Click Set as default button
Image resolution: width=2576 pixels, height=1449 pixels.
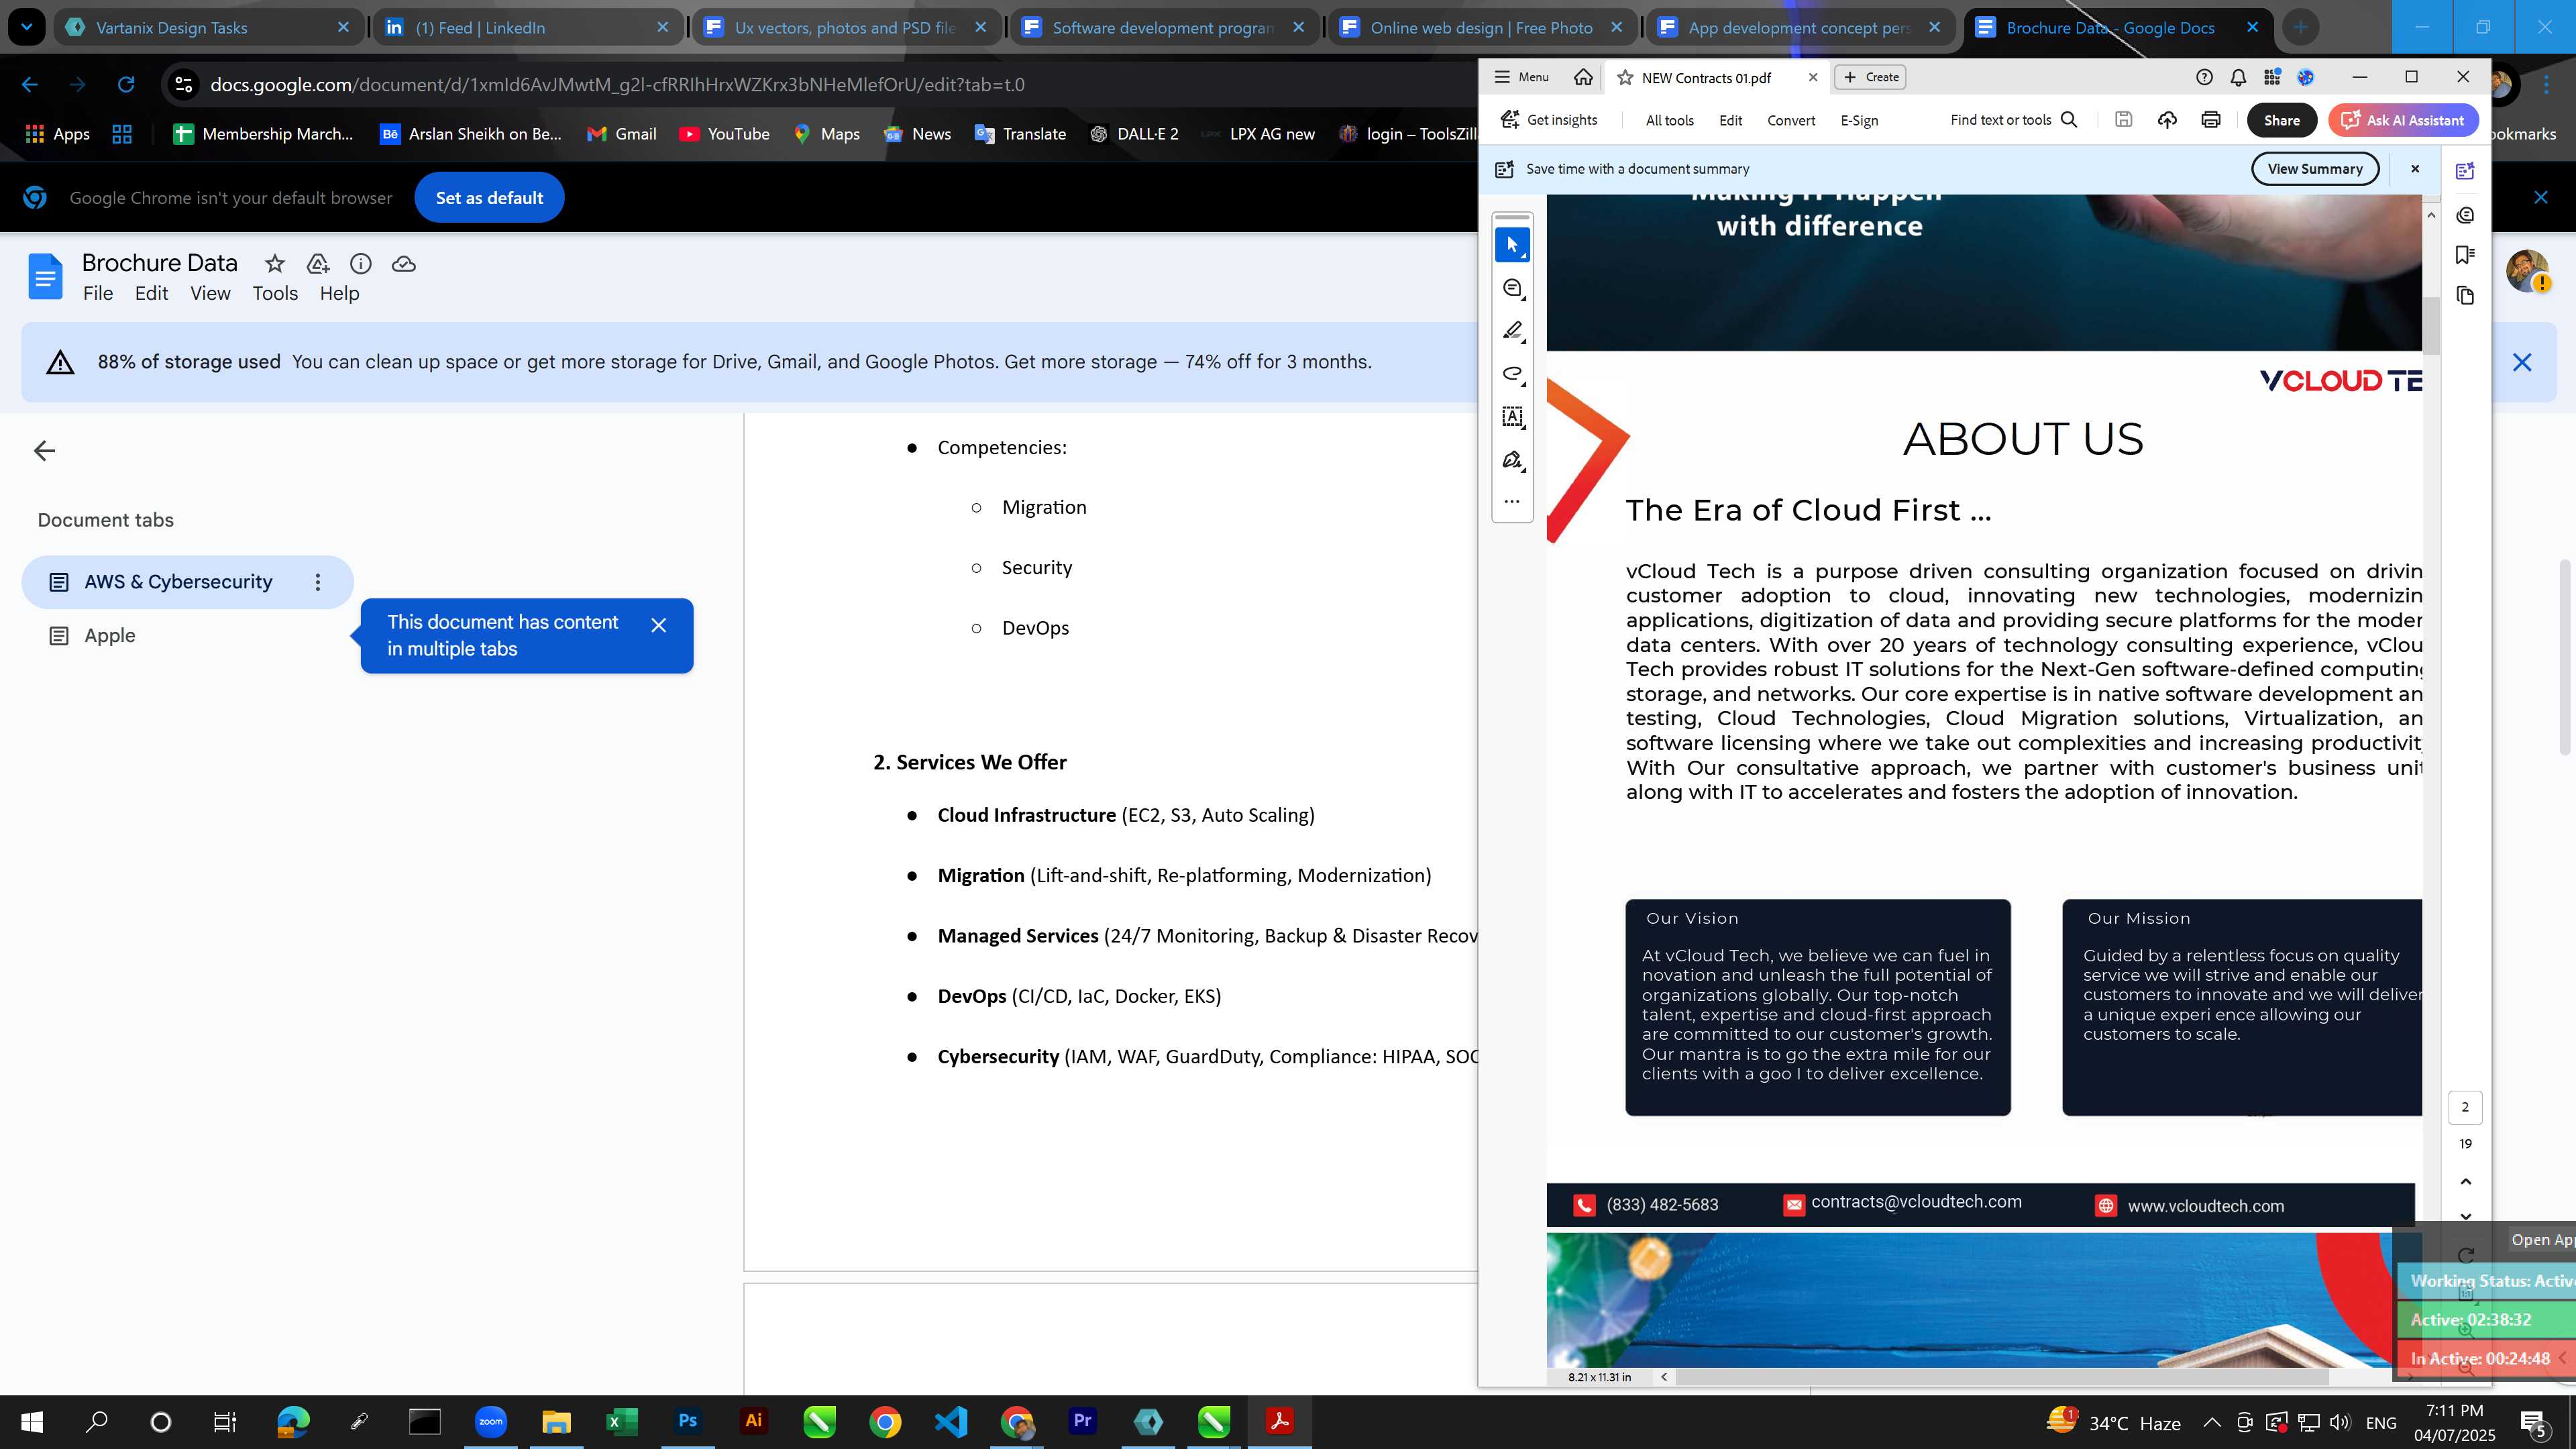pos(489,198)
